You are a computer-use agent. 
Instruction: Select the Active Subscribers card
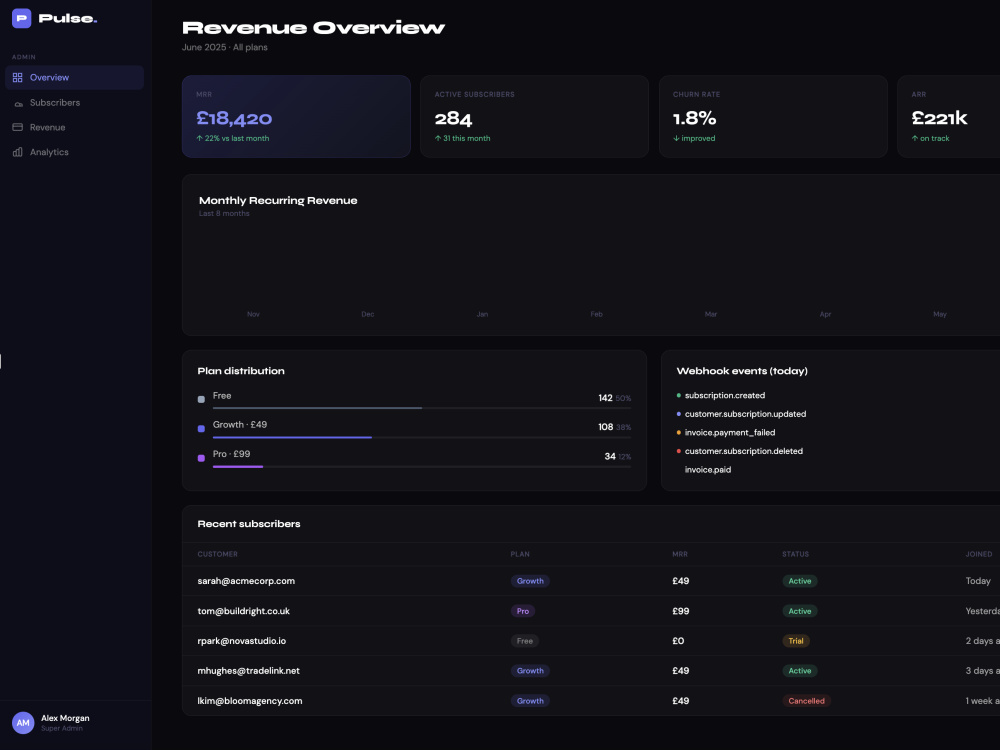[x=534, y=117]
